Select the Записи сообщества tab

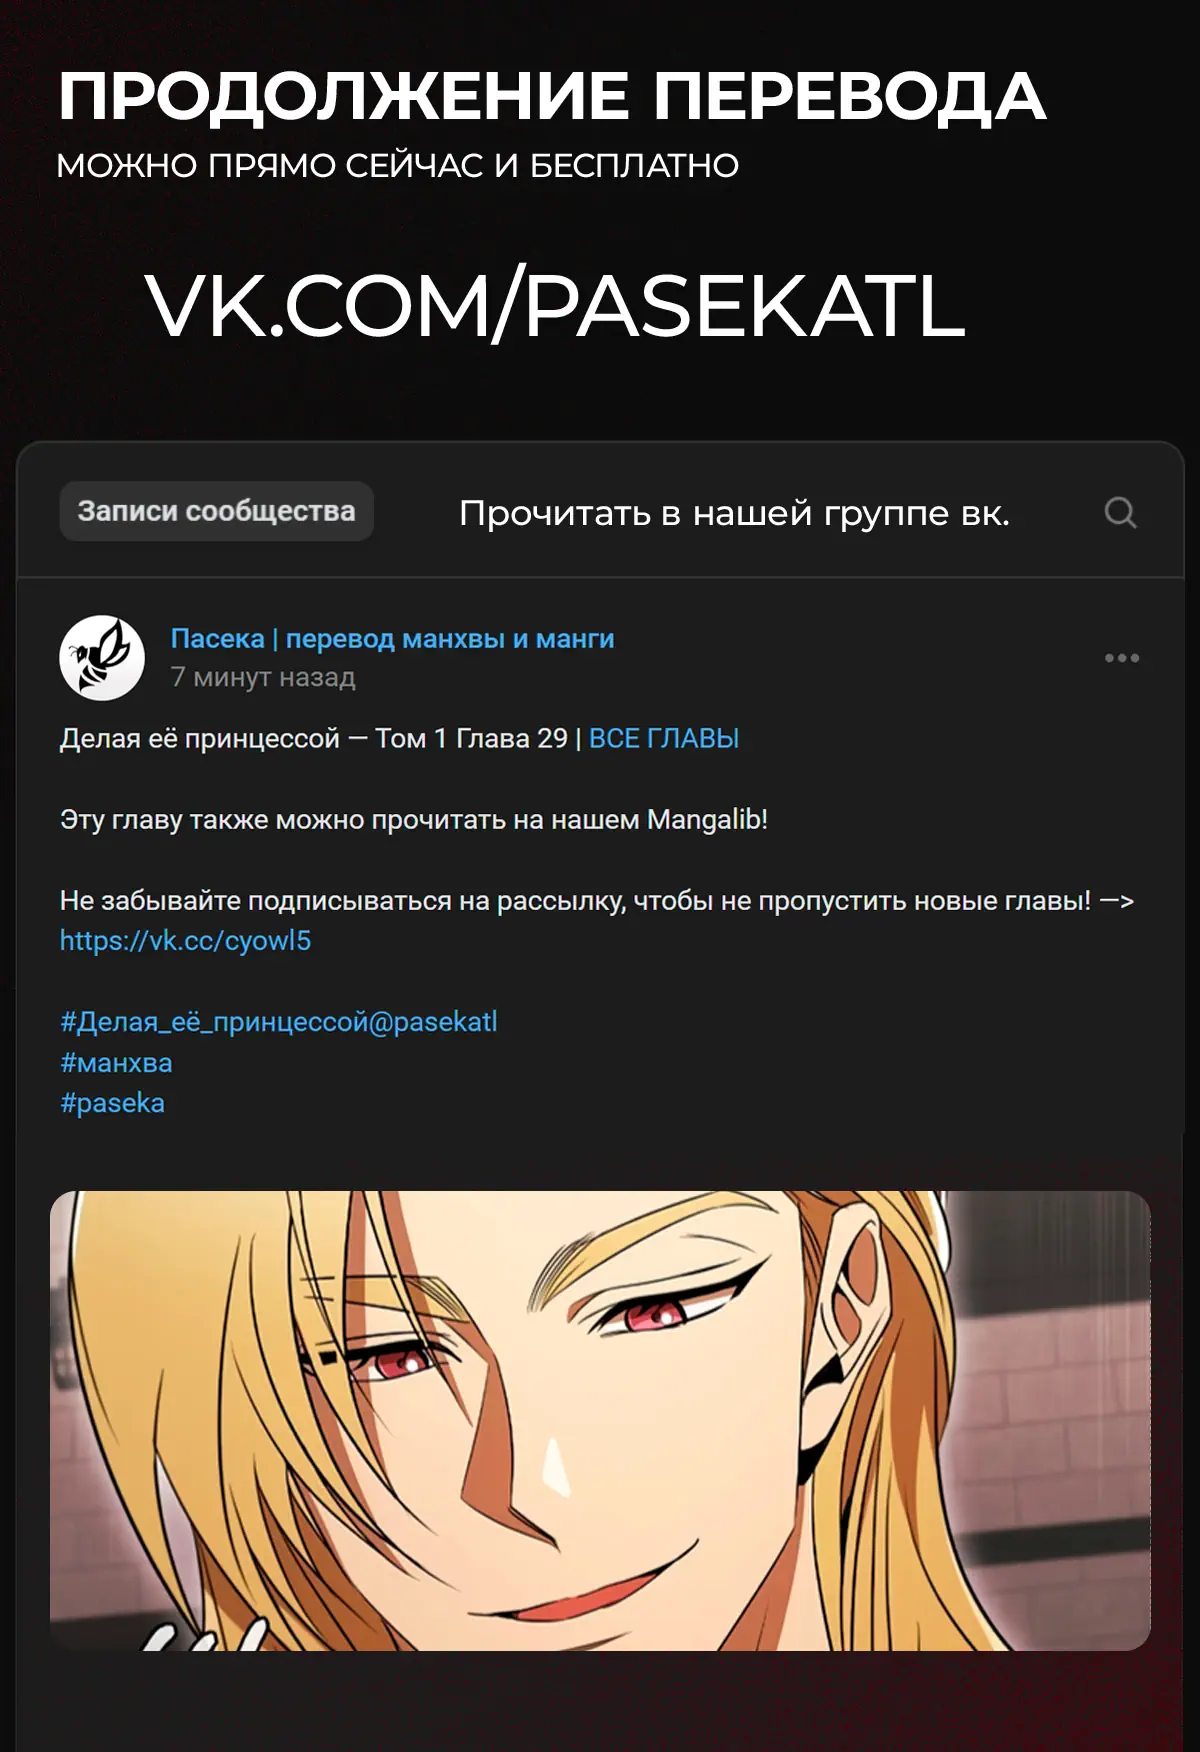pyautogui.click(x=216, y=511)
